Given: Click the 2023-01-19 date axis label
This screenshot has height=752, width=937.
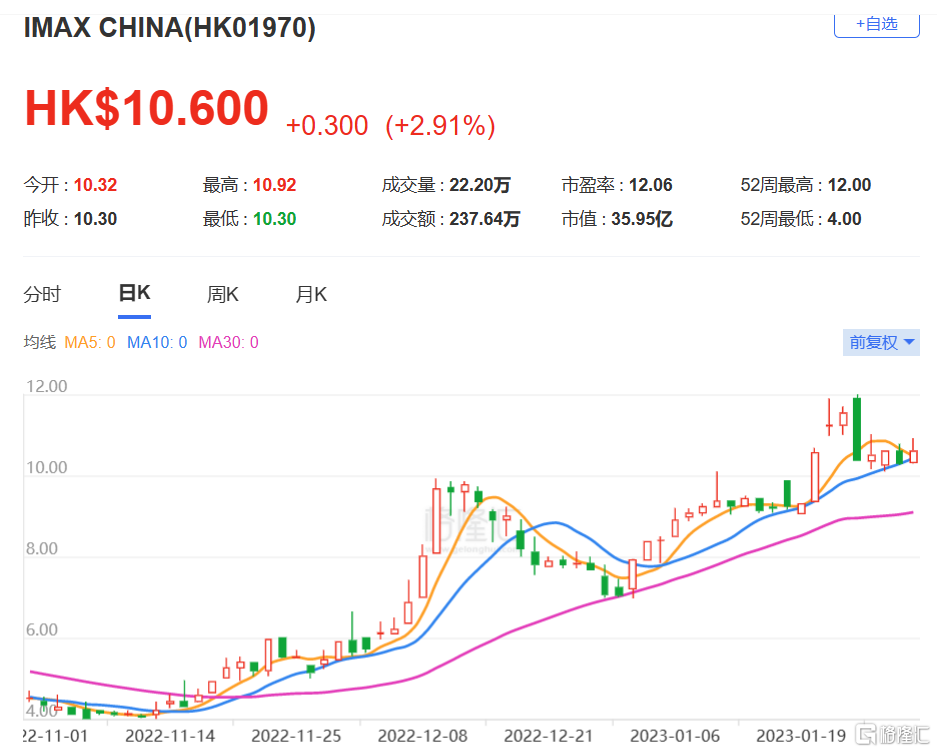Looking at the screenshot, I should point(801,736).
